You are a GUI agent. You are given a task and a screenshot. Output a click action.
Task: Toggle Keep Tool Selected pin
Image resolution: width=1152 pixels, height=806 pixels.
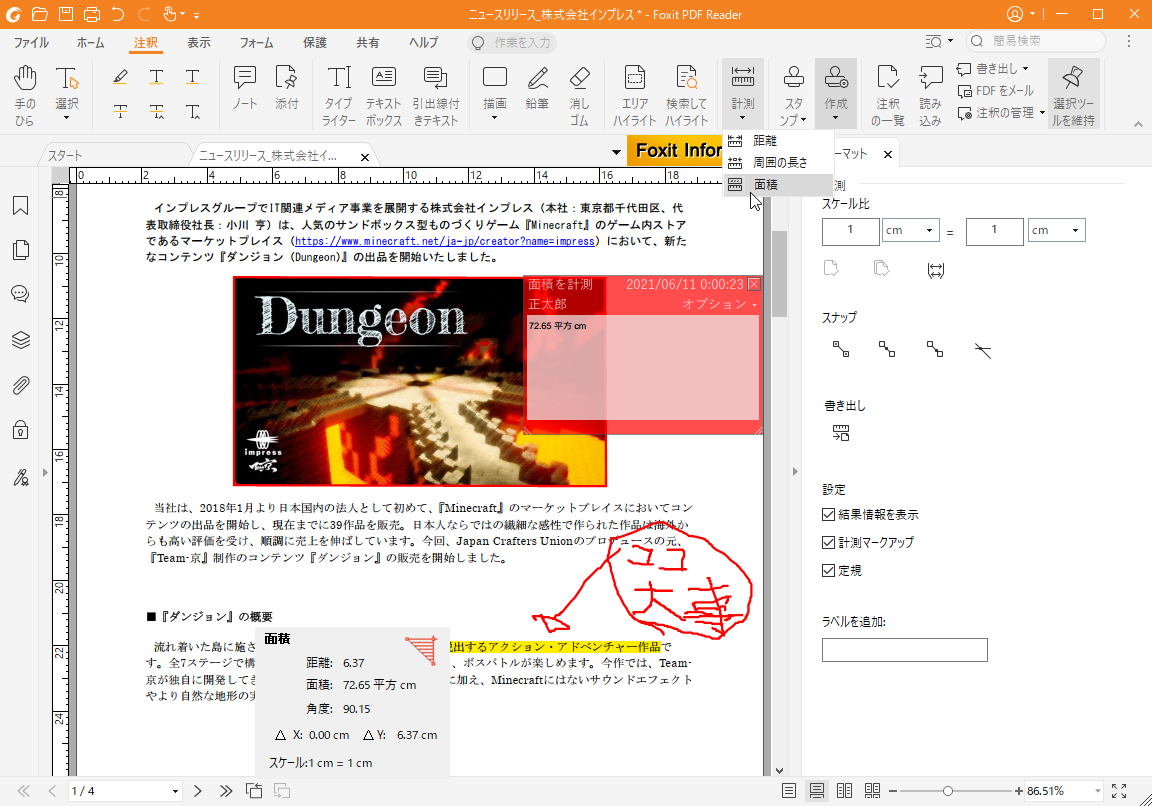tap(1073, 95)
